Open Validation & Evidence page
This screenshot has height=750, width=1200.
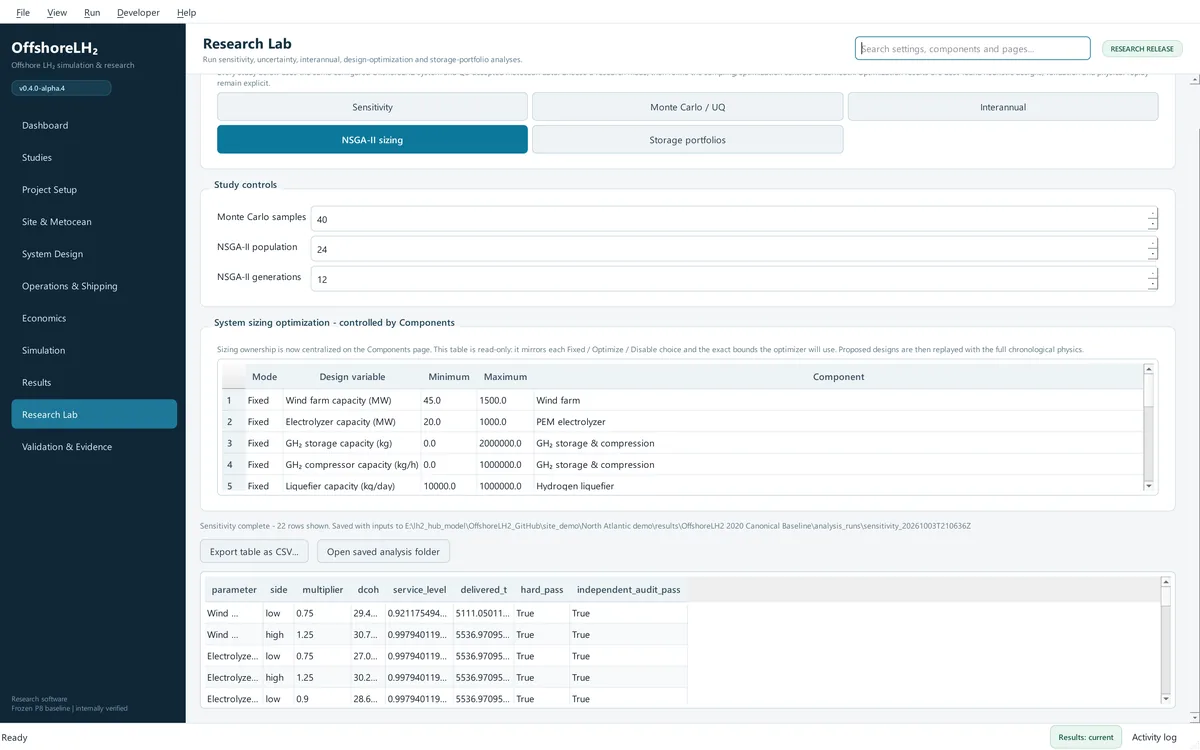coord(94,446)
